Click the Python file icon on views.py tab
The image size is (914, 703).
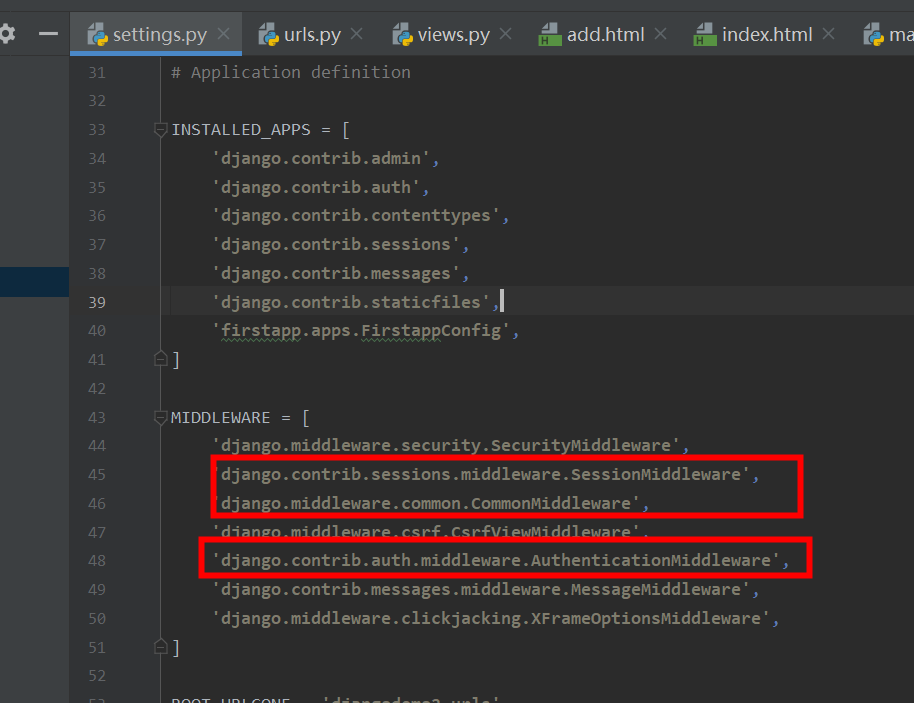pos(403,34)
